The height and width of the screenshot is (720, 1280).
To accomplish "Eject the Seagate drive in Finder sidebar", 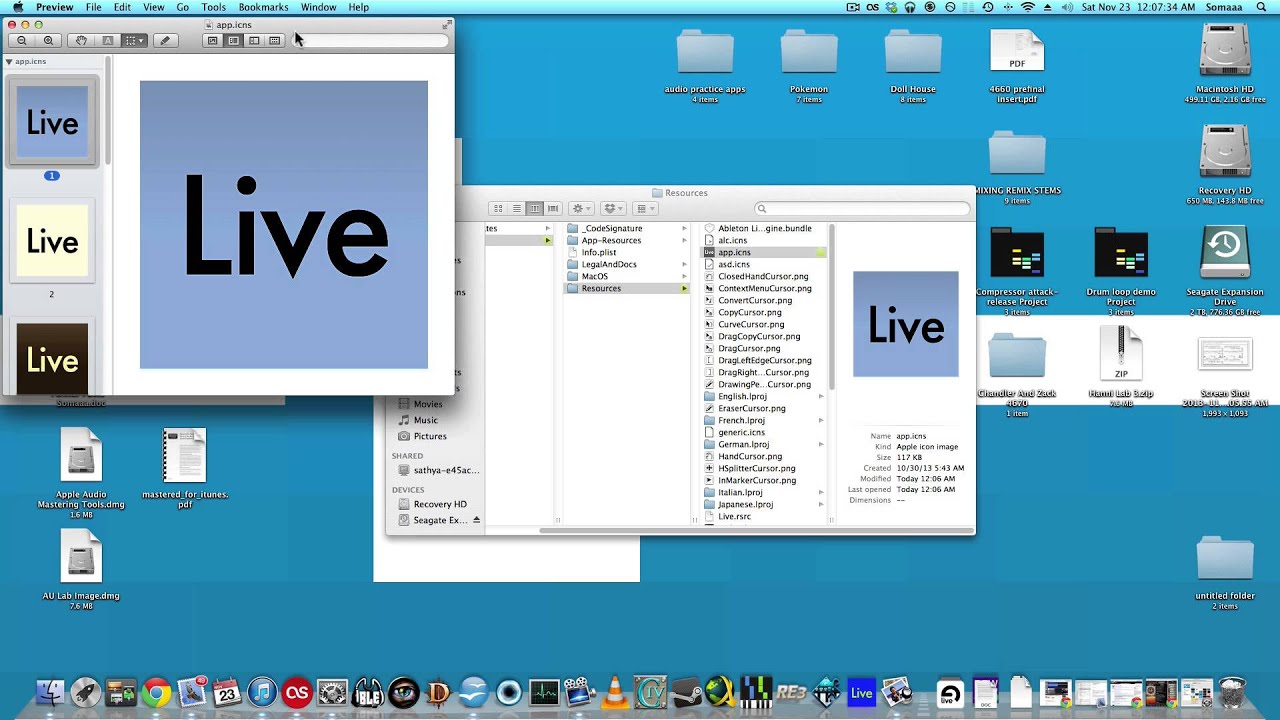I will 476,520.
